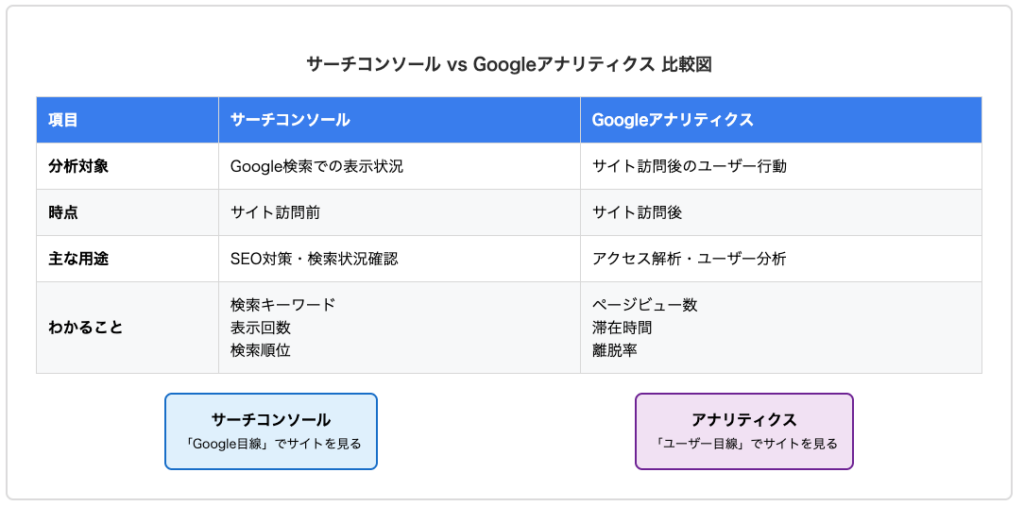Click the サイト訪問後のユーザー行動 cell
The height and width of the screenshot is (506, 1024).
[x=689, y=166]
